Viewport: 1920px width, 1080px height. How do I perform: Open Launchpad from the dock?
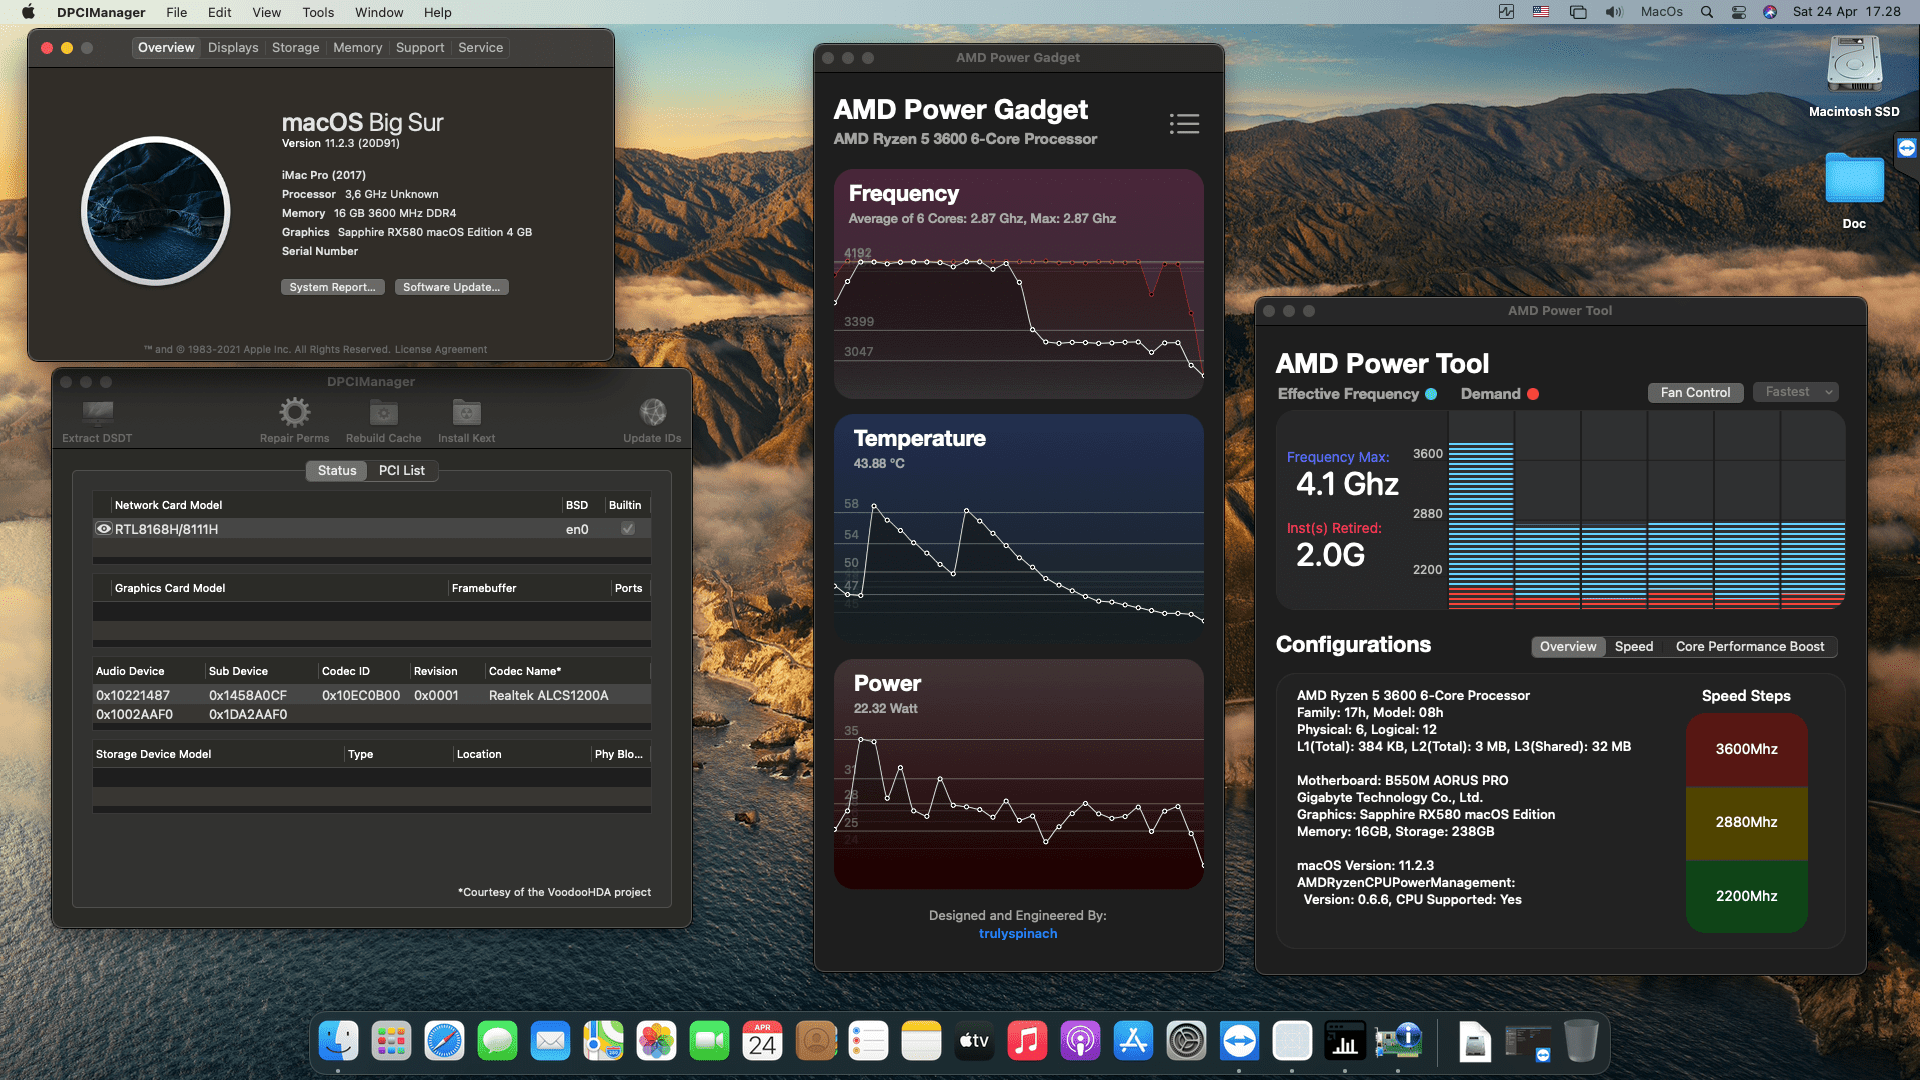click(391, 1041)
